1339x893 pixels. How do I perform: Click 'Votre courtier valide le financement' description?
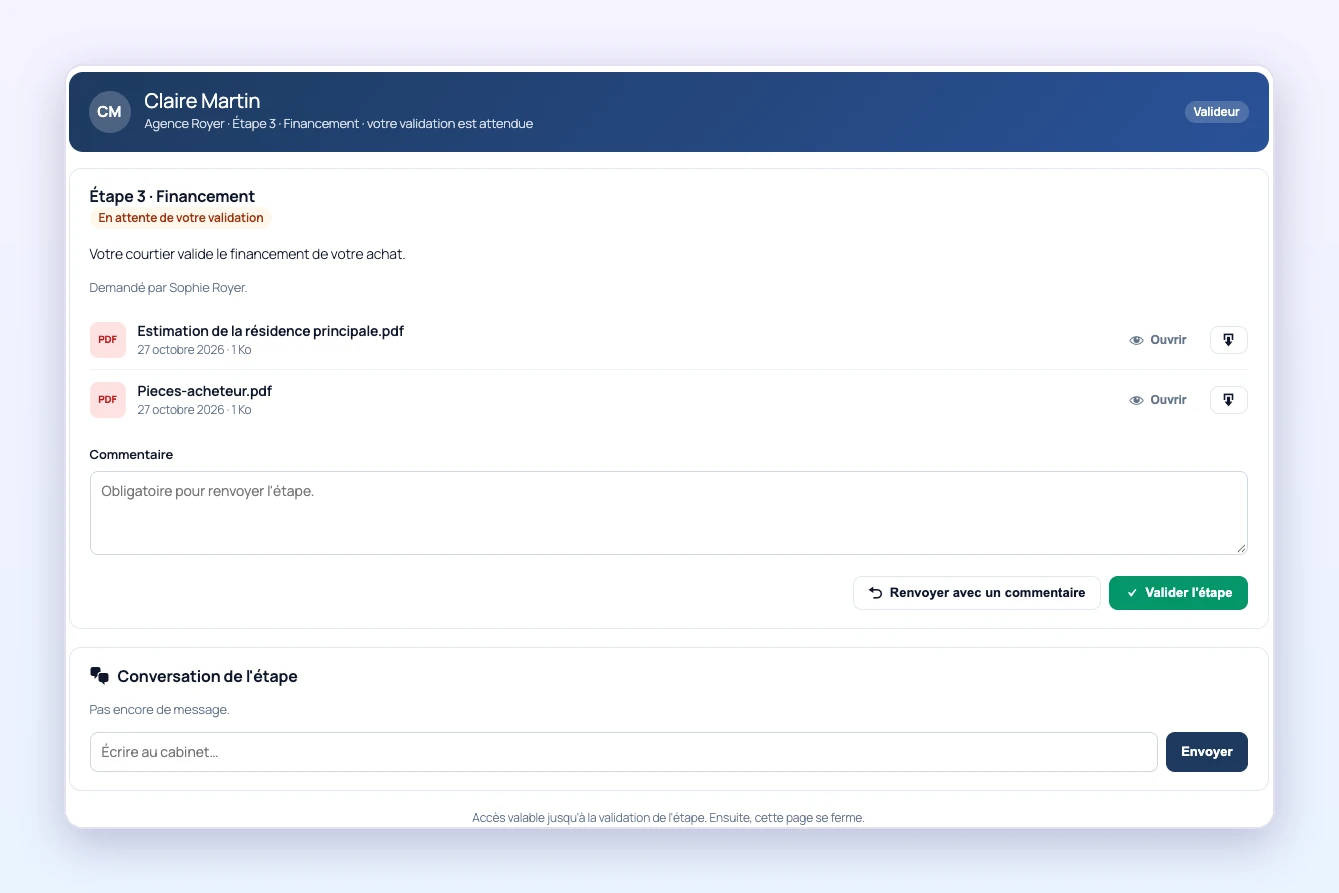click(x=247, y=254)
